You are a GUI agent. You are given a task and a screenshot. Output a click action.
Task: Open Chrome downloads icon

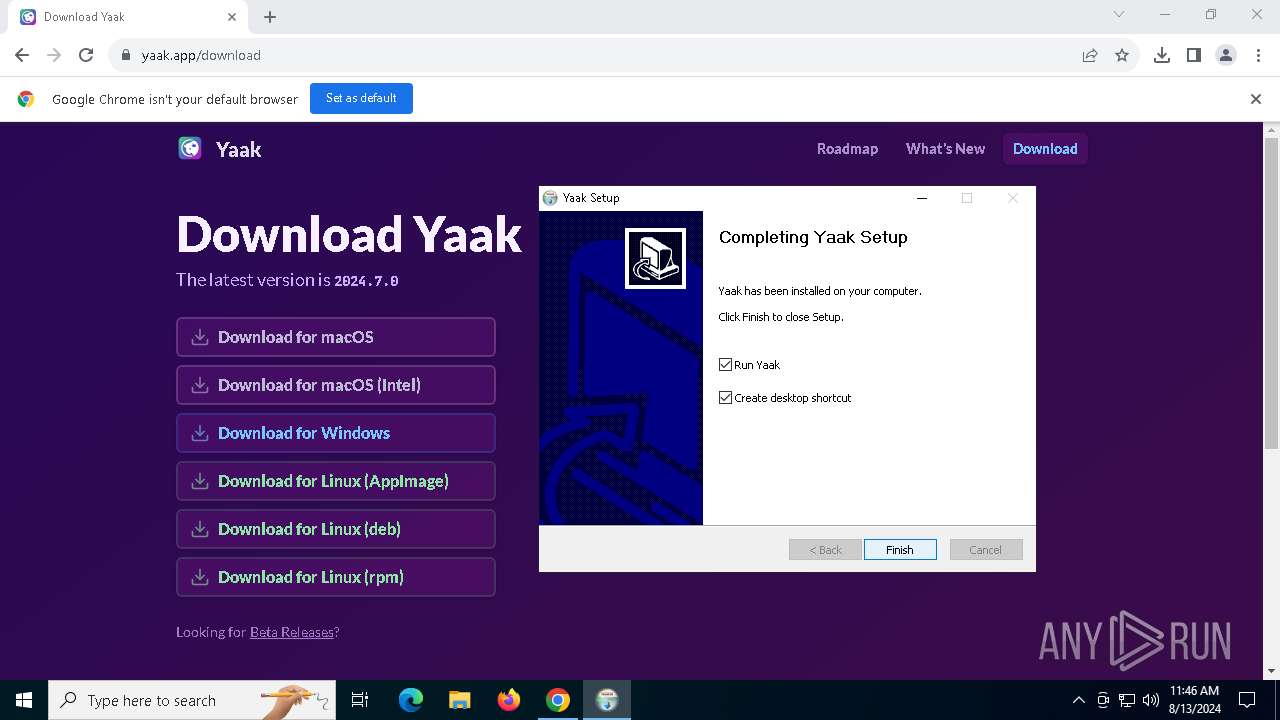[x=1162, y=55]
